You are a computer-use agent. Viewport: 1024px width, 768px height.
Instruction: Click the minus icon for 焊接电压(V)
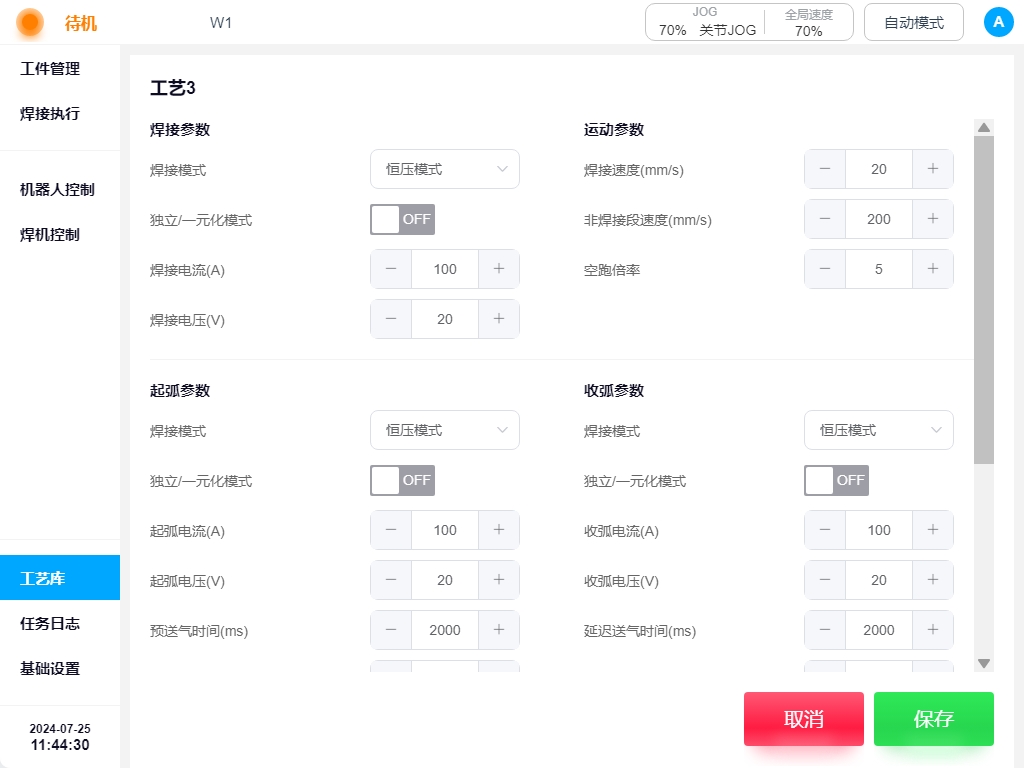click(x=391, y=319)
